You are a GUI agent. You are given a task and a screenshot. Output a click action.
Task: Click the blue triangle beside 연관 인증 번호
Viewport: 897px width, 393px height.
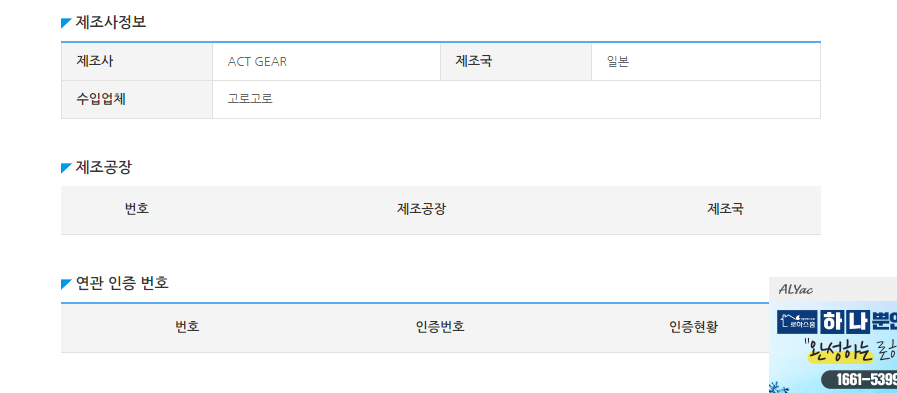tap(66, 284)
